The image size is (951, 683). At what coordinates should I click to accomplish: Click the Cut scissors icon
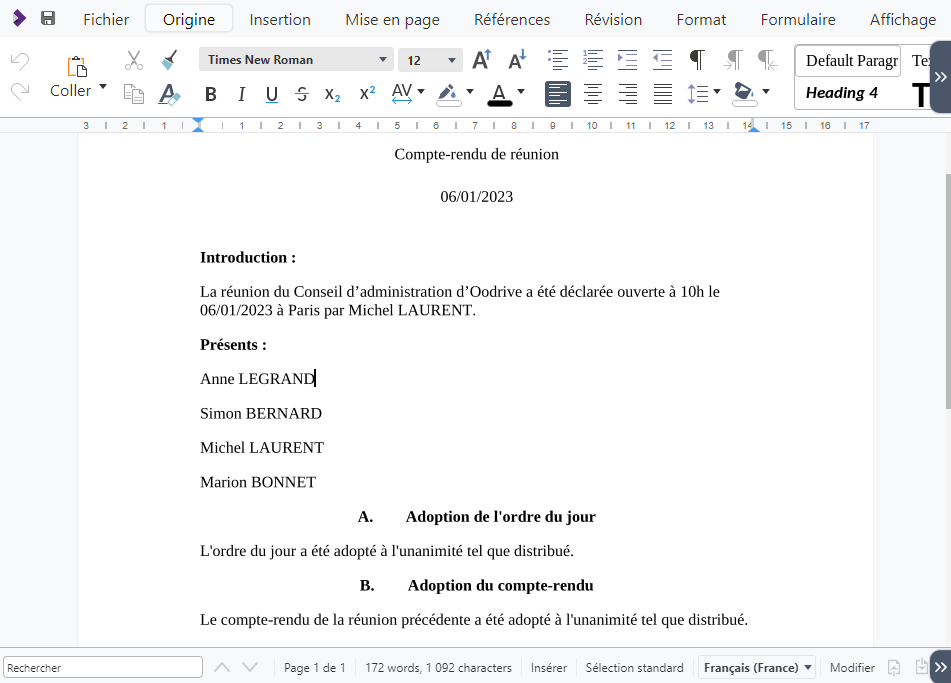pyautogui.click(x=134, y=60)
